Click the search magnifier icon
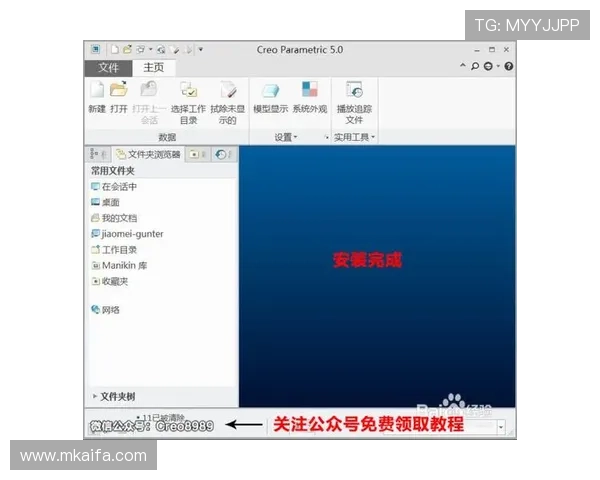 pos(475,66)
